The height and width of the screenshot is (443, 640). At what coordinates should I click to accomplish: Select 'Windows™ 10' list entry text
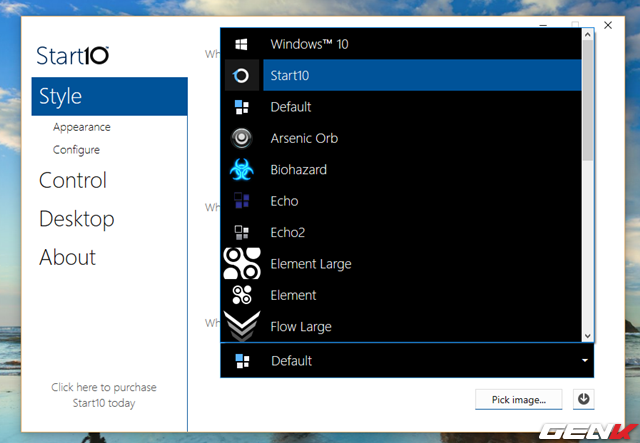coord(309,44)
